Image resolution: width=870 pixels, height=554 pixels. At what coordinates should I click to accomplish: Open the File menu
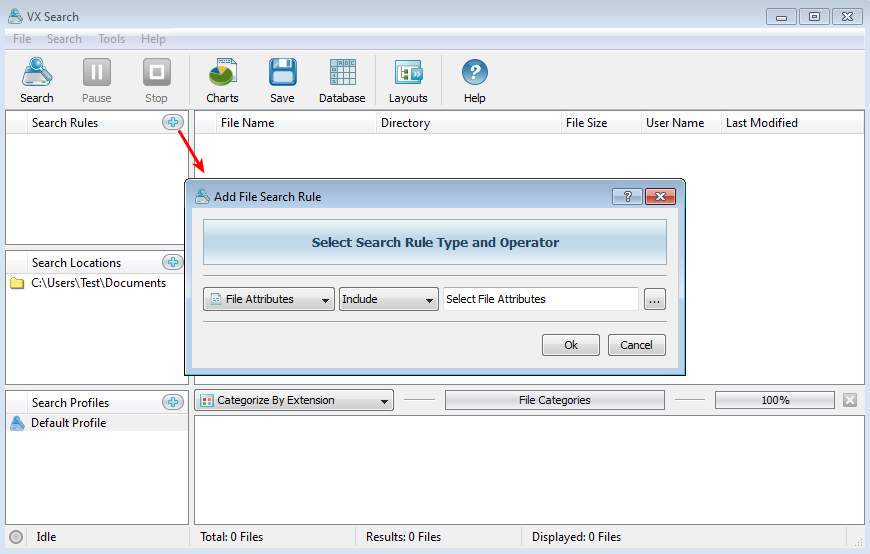pyautogui.click(x=22, y=39)
